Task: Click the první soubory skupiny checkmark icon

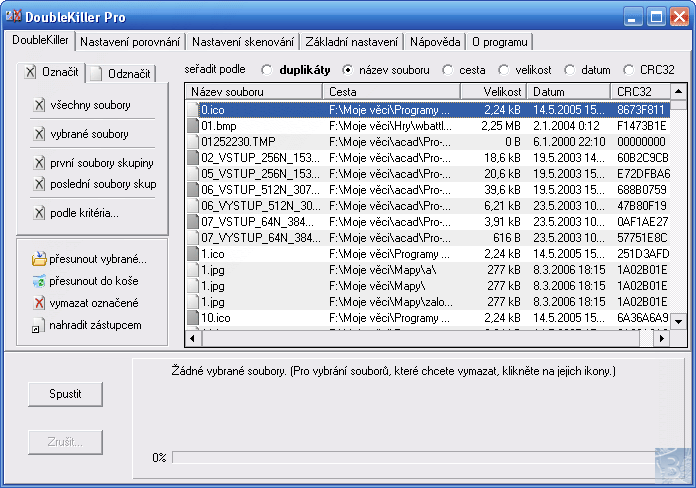Action: [39, 163]
